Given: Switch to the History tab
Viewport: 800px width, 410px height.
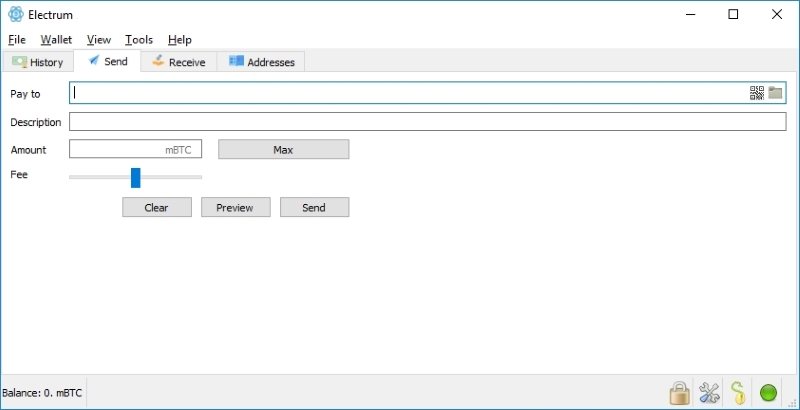Looking at the screenshot, I should click(38, 62).
